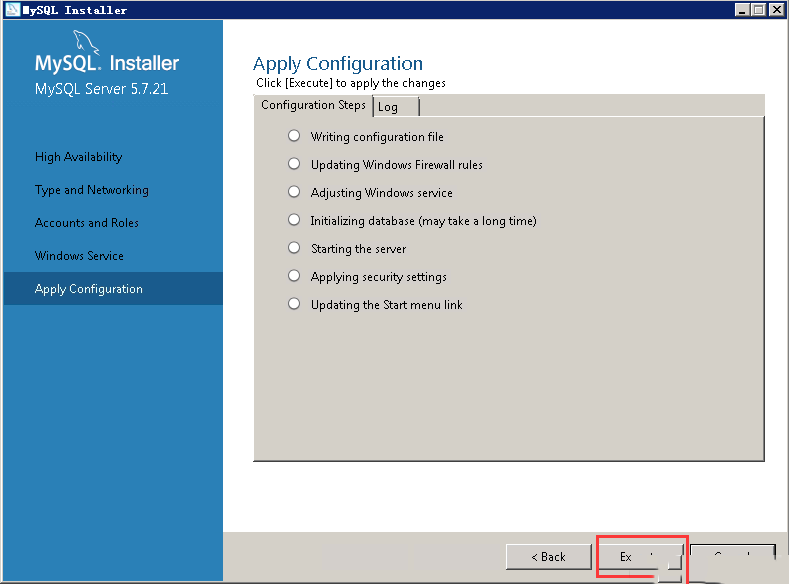
Task: Minimize the MySQL Installer window
Action: click(742, 10)
